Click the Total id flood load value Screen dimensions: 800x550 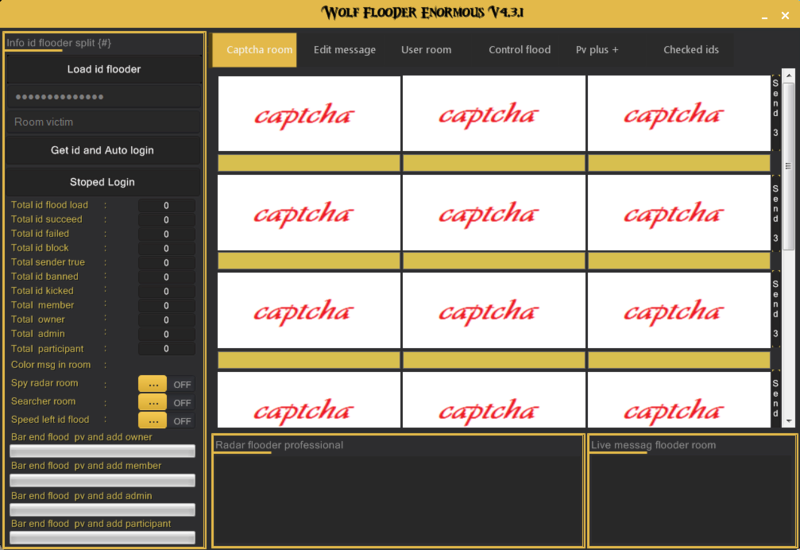pyautogui.click(x=166, y=205)
